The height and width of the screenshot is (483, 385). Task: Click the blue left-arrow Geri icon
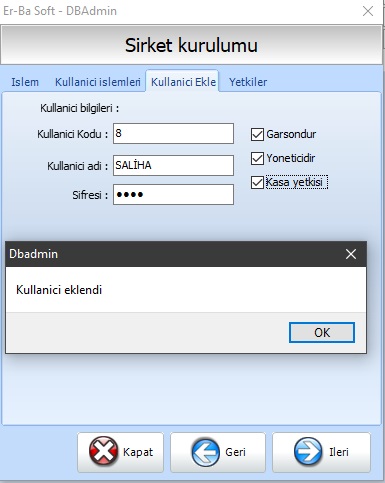pos(205,452)
